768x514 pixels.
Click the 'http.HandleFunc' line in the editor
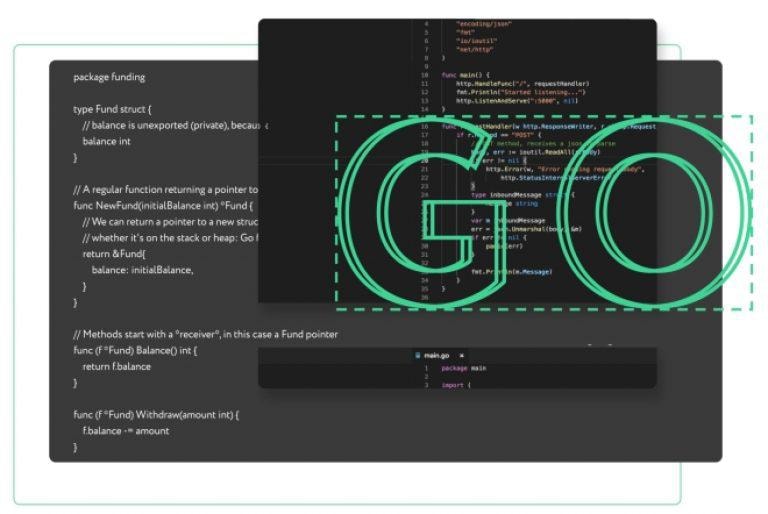[523, 84]
